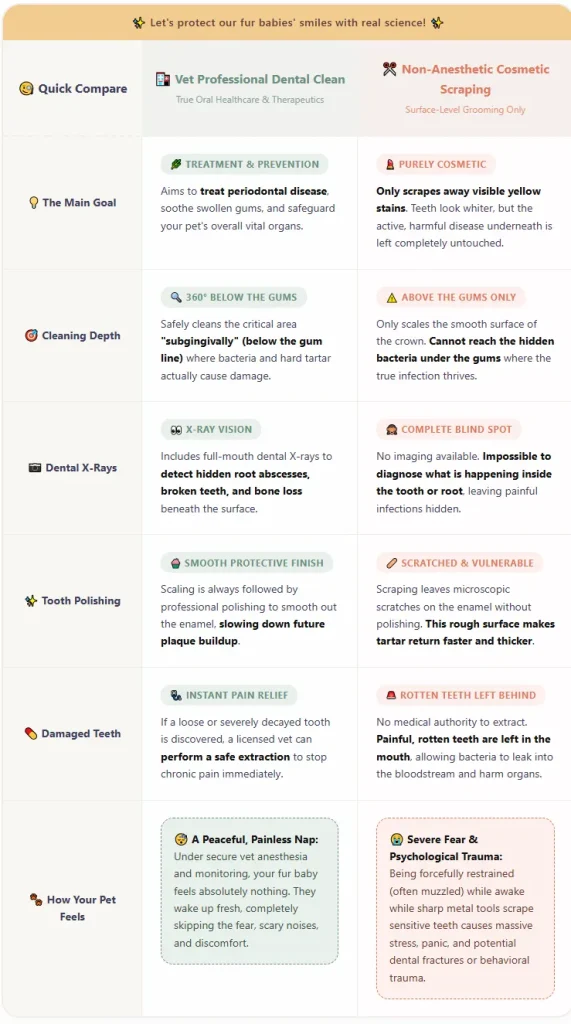Click the hospital icon beside Vet Professional Dental Clean
This screenshot has width=571, height=1024.
point(163,79)
